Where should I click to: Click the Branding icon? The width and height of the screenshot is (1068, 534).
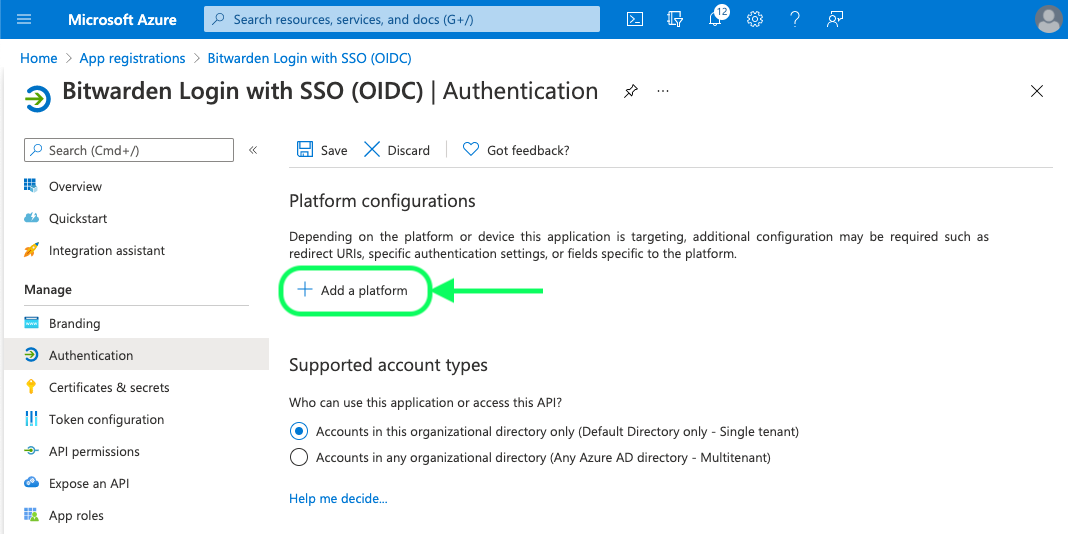click(x=31, y=323)
